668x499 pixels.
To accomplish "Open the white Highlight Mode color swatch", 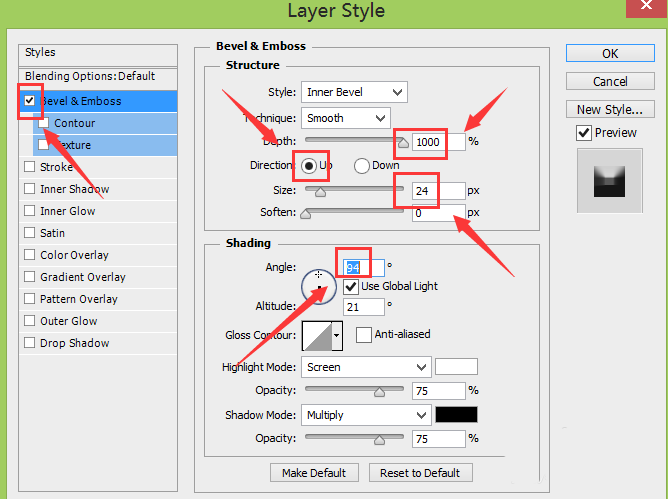I will pos(456,366).
